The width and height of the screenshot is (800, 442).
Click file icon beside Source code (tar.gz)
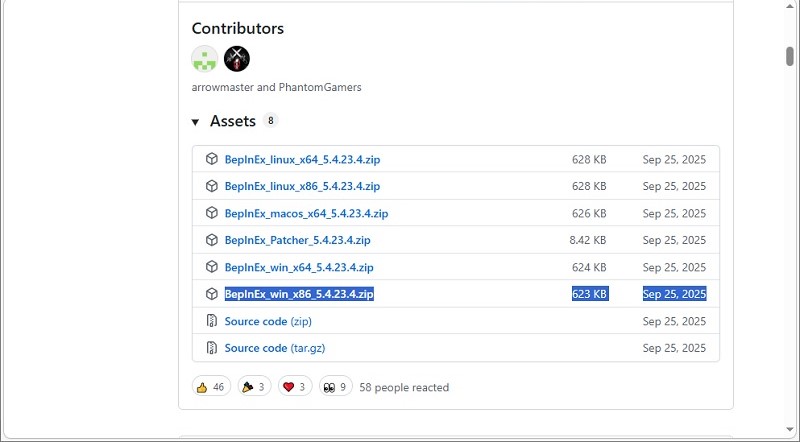tap(212, 348)
